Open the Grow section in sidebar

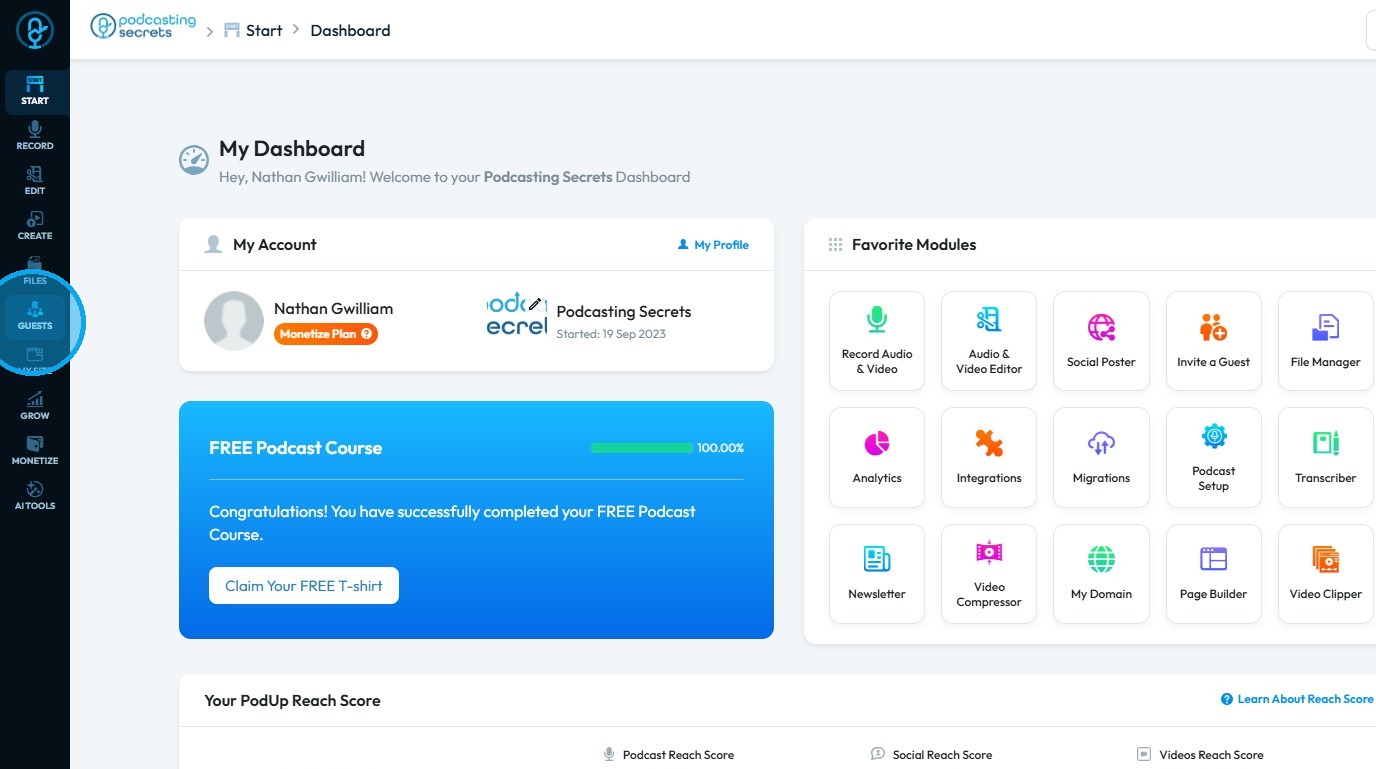click(x=35, y=407)
